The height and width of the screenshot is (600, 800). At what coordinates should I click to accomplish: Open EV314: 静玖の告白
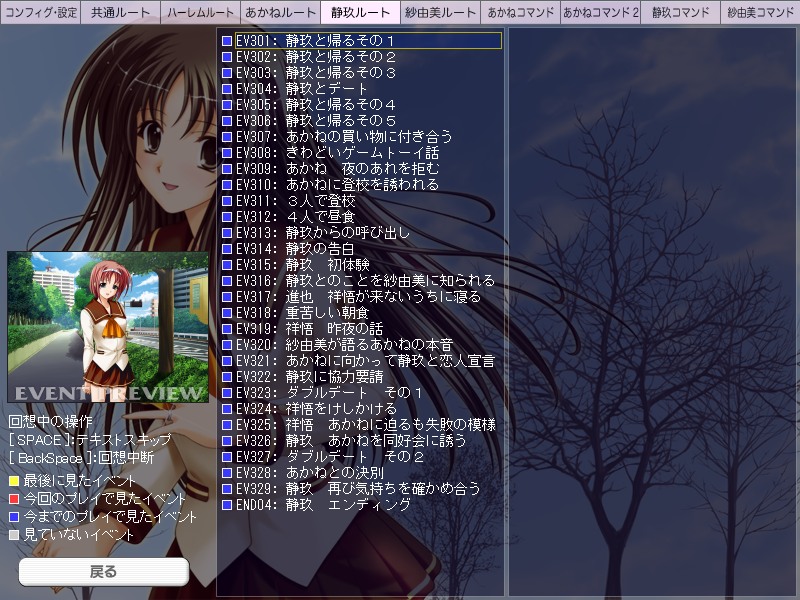coord(295,249)
